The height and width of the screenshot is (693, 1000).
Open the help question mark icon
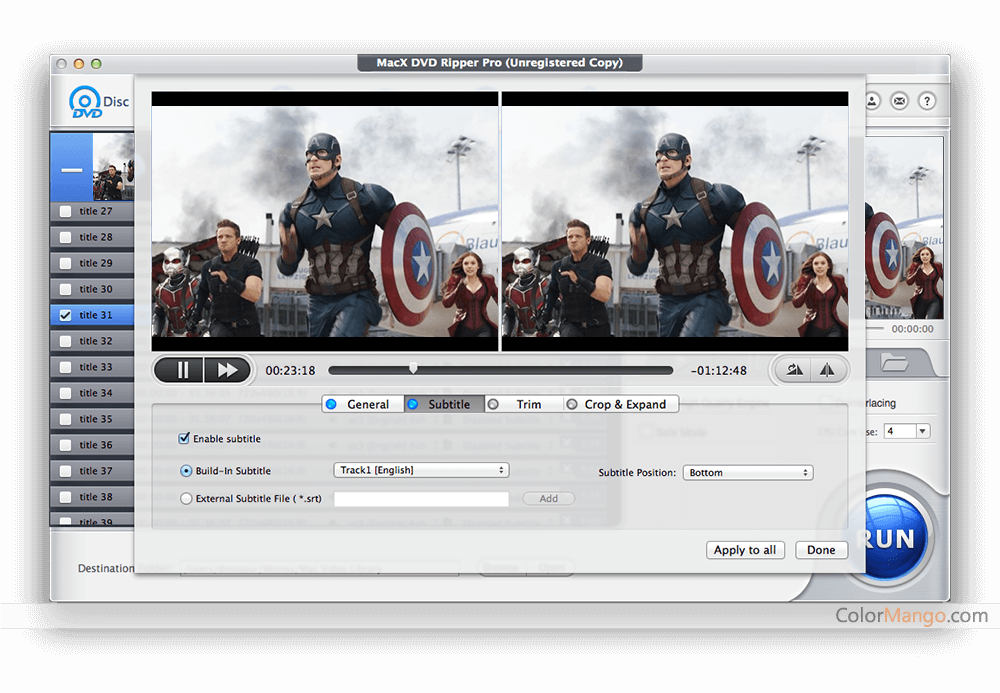[927, 101]
